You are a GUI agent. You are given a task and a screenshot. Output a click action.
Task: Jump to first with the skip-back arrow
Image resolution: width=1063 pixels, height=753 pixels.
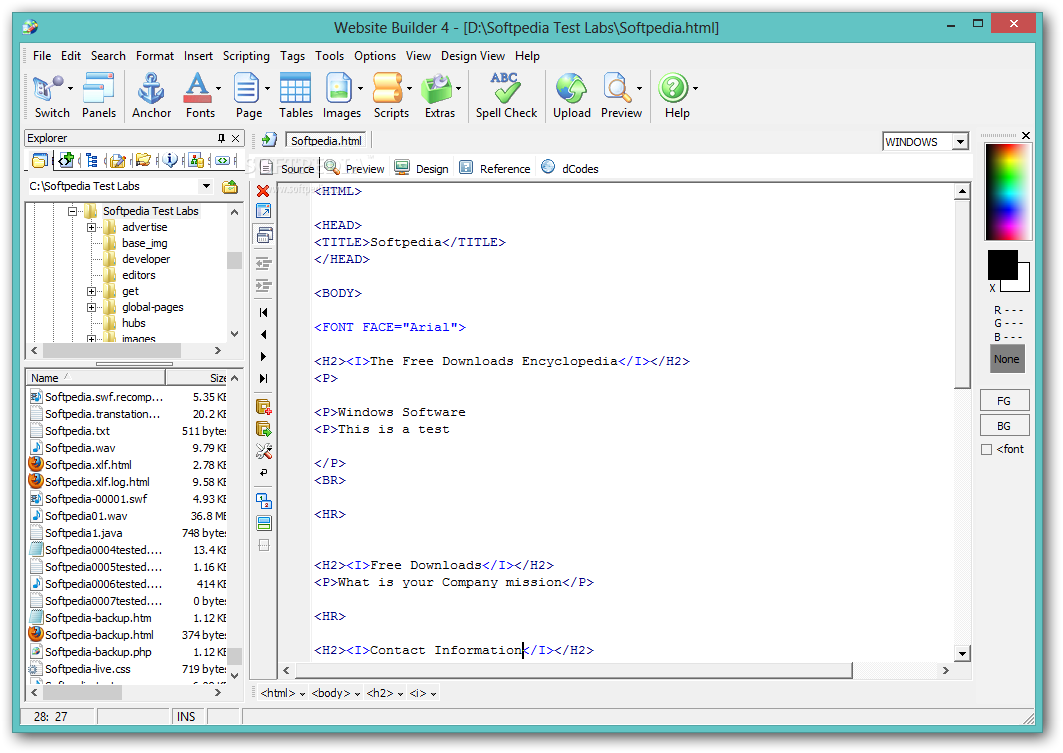[263, 312]
